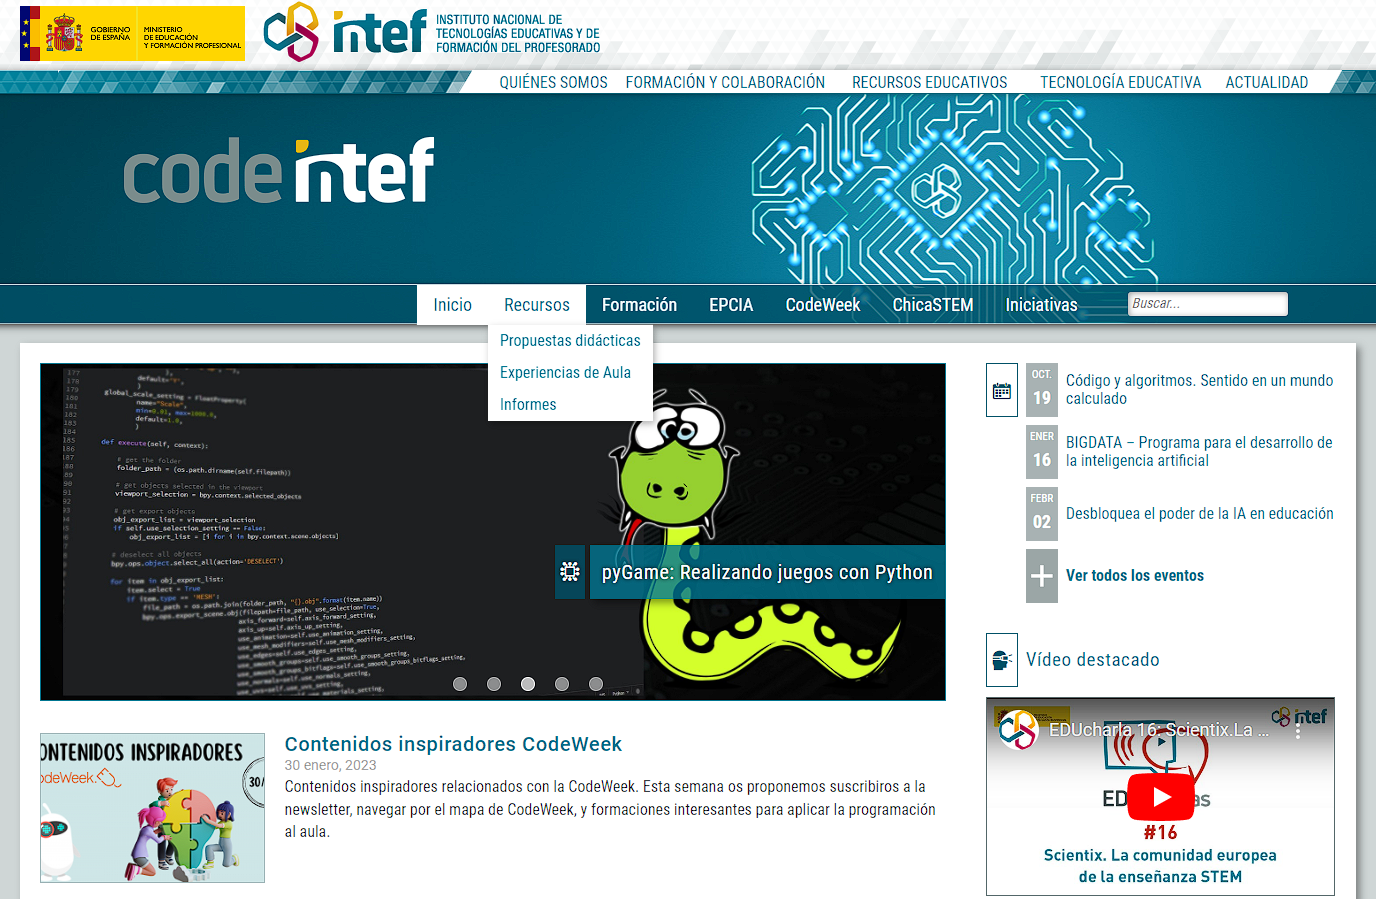Click the Gobierno de España ministry logo
The height and width of the screenshot is (899, 1376).
pos(132,34)
